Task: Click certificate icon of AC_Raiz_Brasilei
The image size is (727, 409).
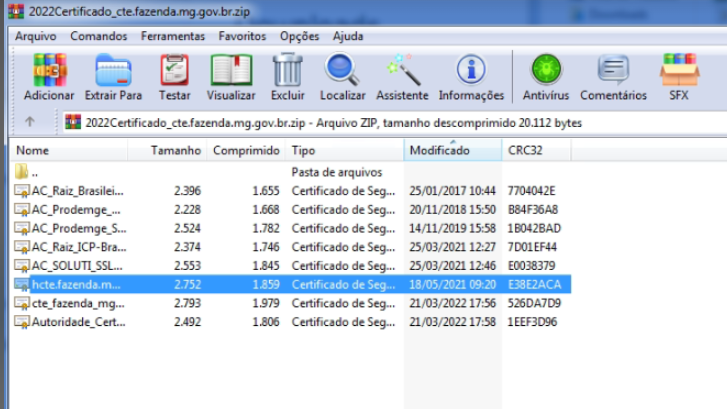Action: point(21,191)
